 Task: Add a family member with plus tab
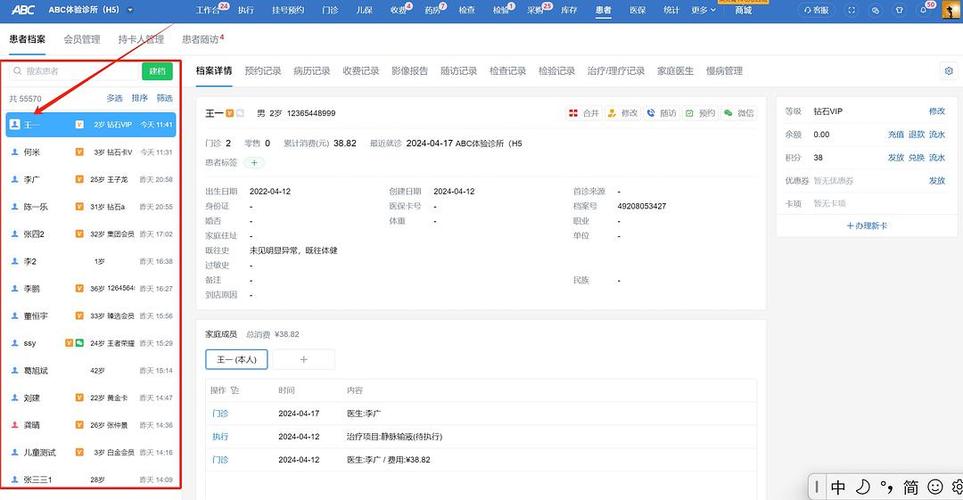(303, 359)
